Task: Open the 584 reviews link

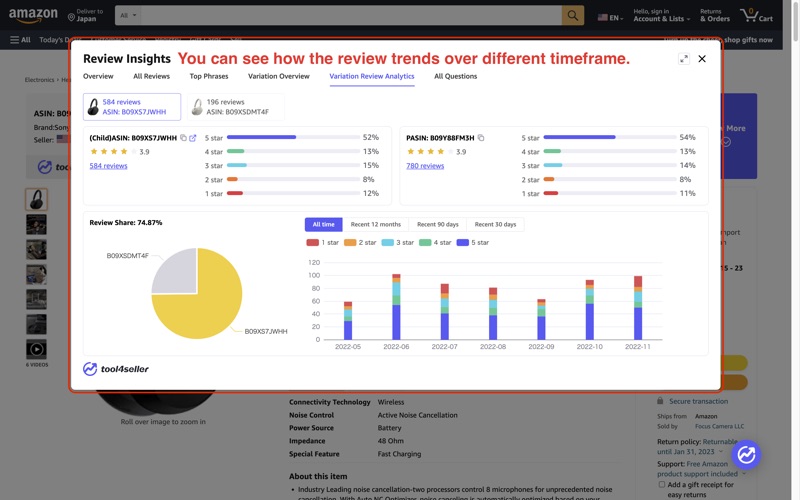Action: coord(108,166)
